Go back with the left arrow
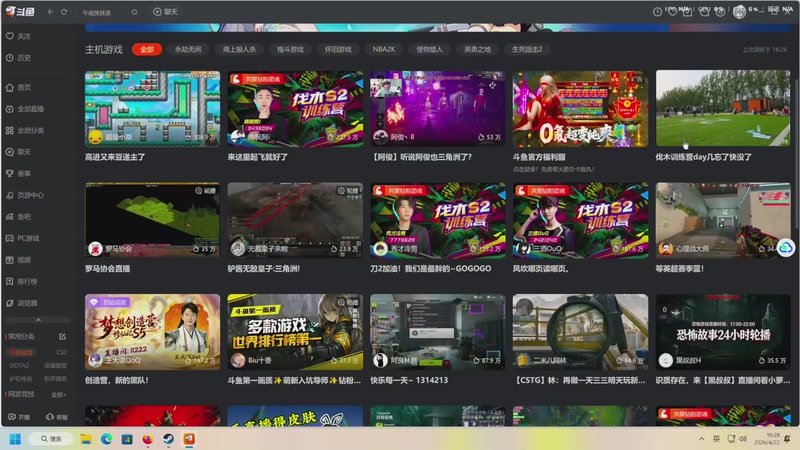 click(51, 12)
